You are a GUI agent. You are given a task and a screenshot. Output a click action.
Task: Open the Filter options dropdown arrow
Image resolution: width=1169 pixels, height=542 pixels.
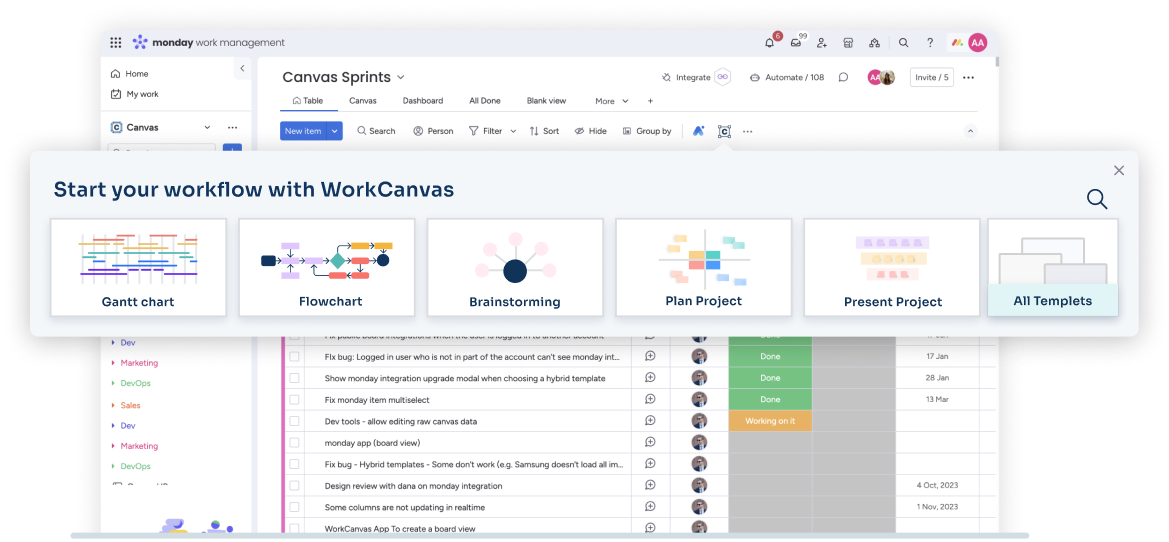point(513,131)
